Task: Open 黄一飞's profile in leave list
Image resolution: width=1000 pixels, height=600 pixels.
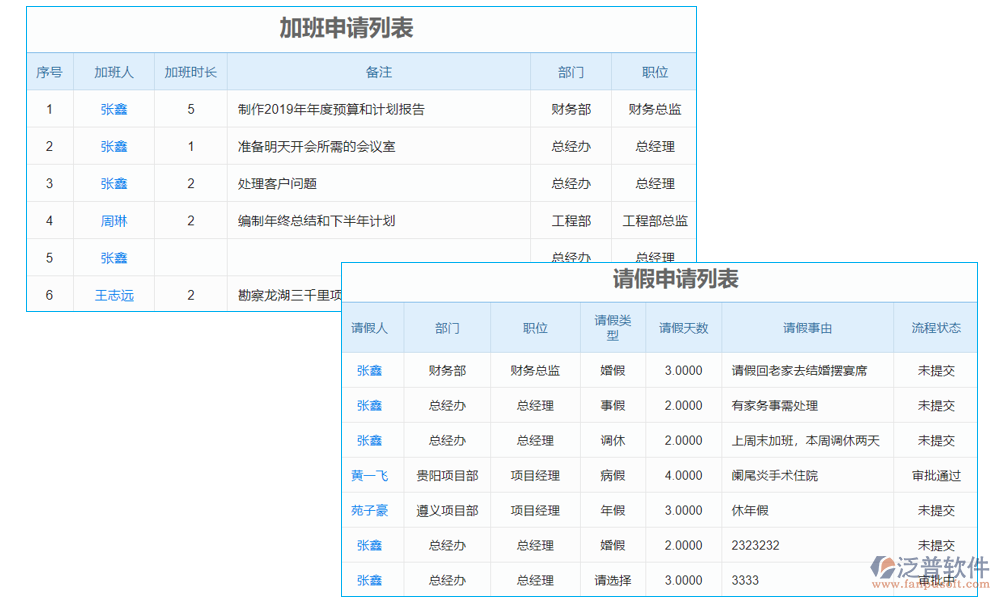Action: 372,475
